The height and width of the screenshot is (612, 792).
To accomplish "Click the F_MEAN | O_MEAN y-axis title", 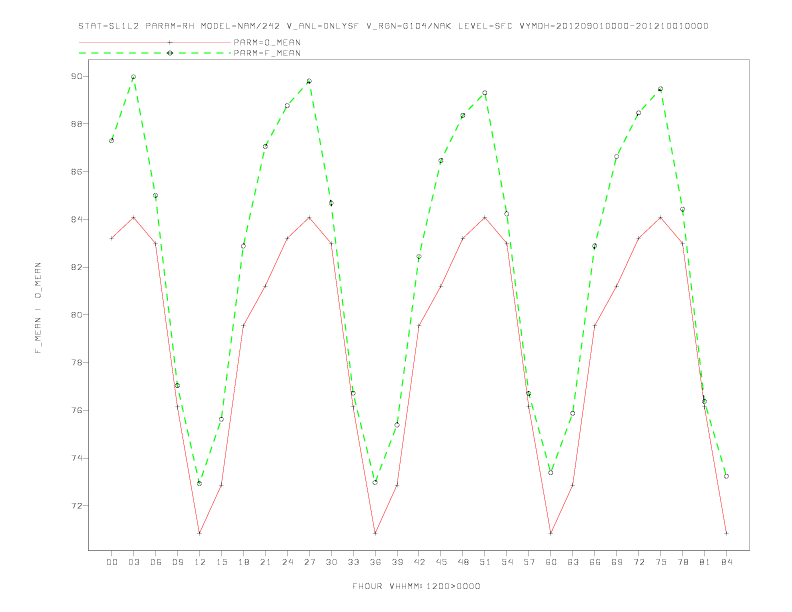I will pyautogui.click(x=38, y=308).
